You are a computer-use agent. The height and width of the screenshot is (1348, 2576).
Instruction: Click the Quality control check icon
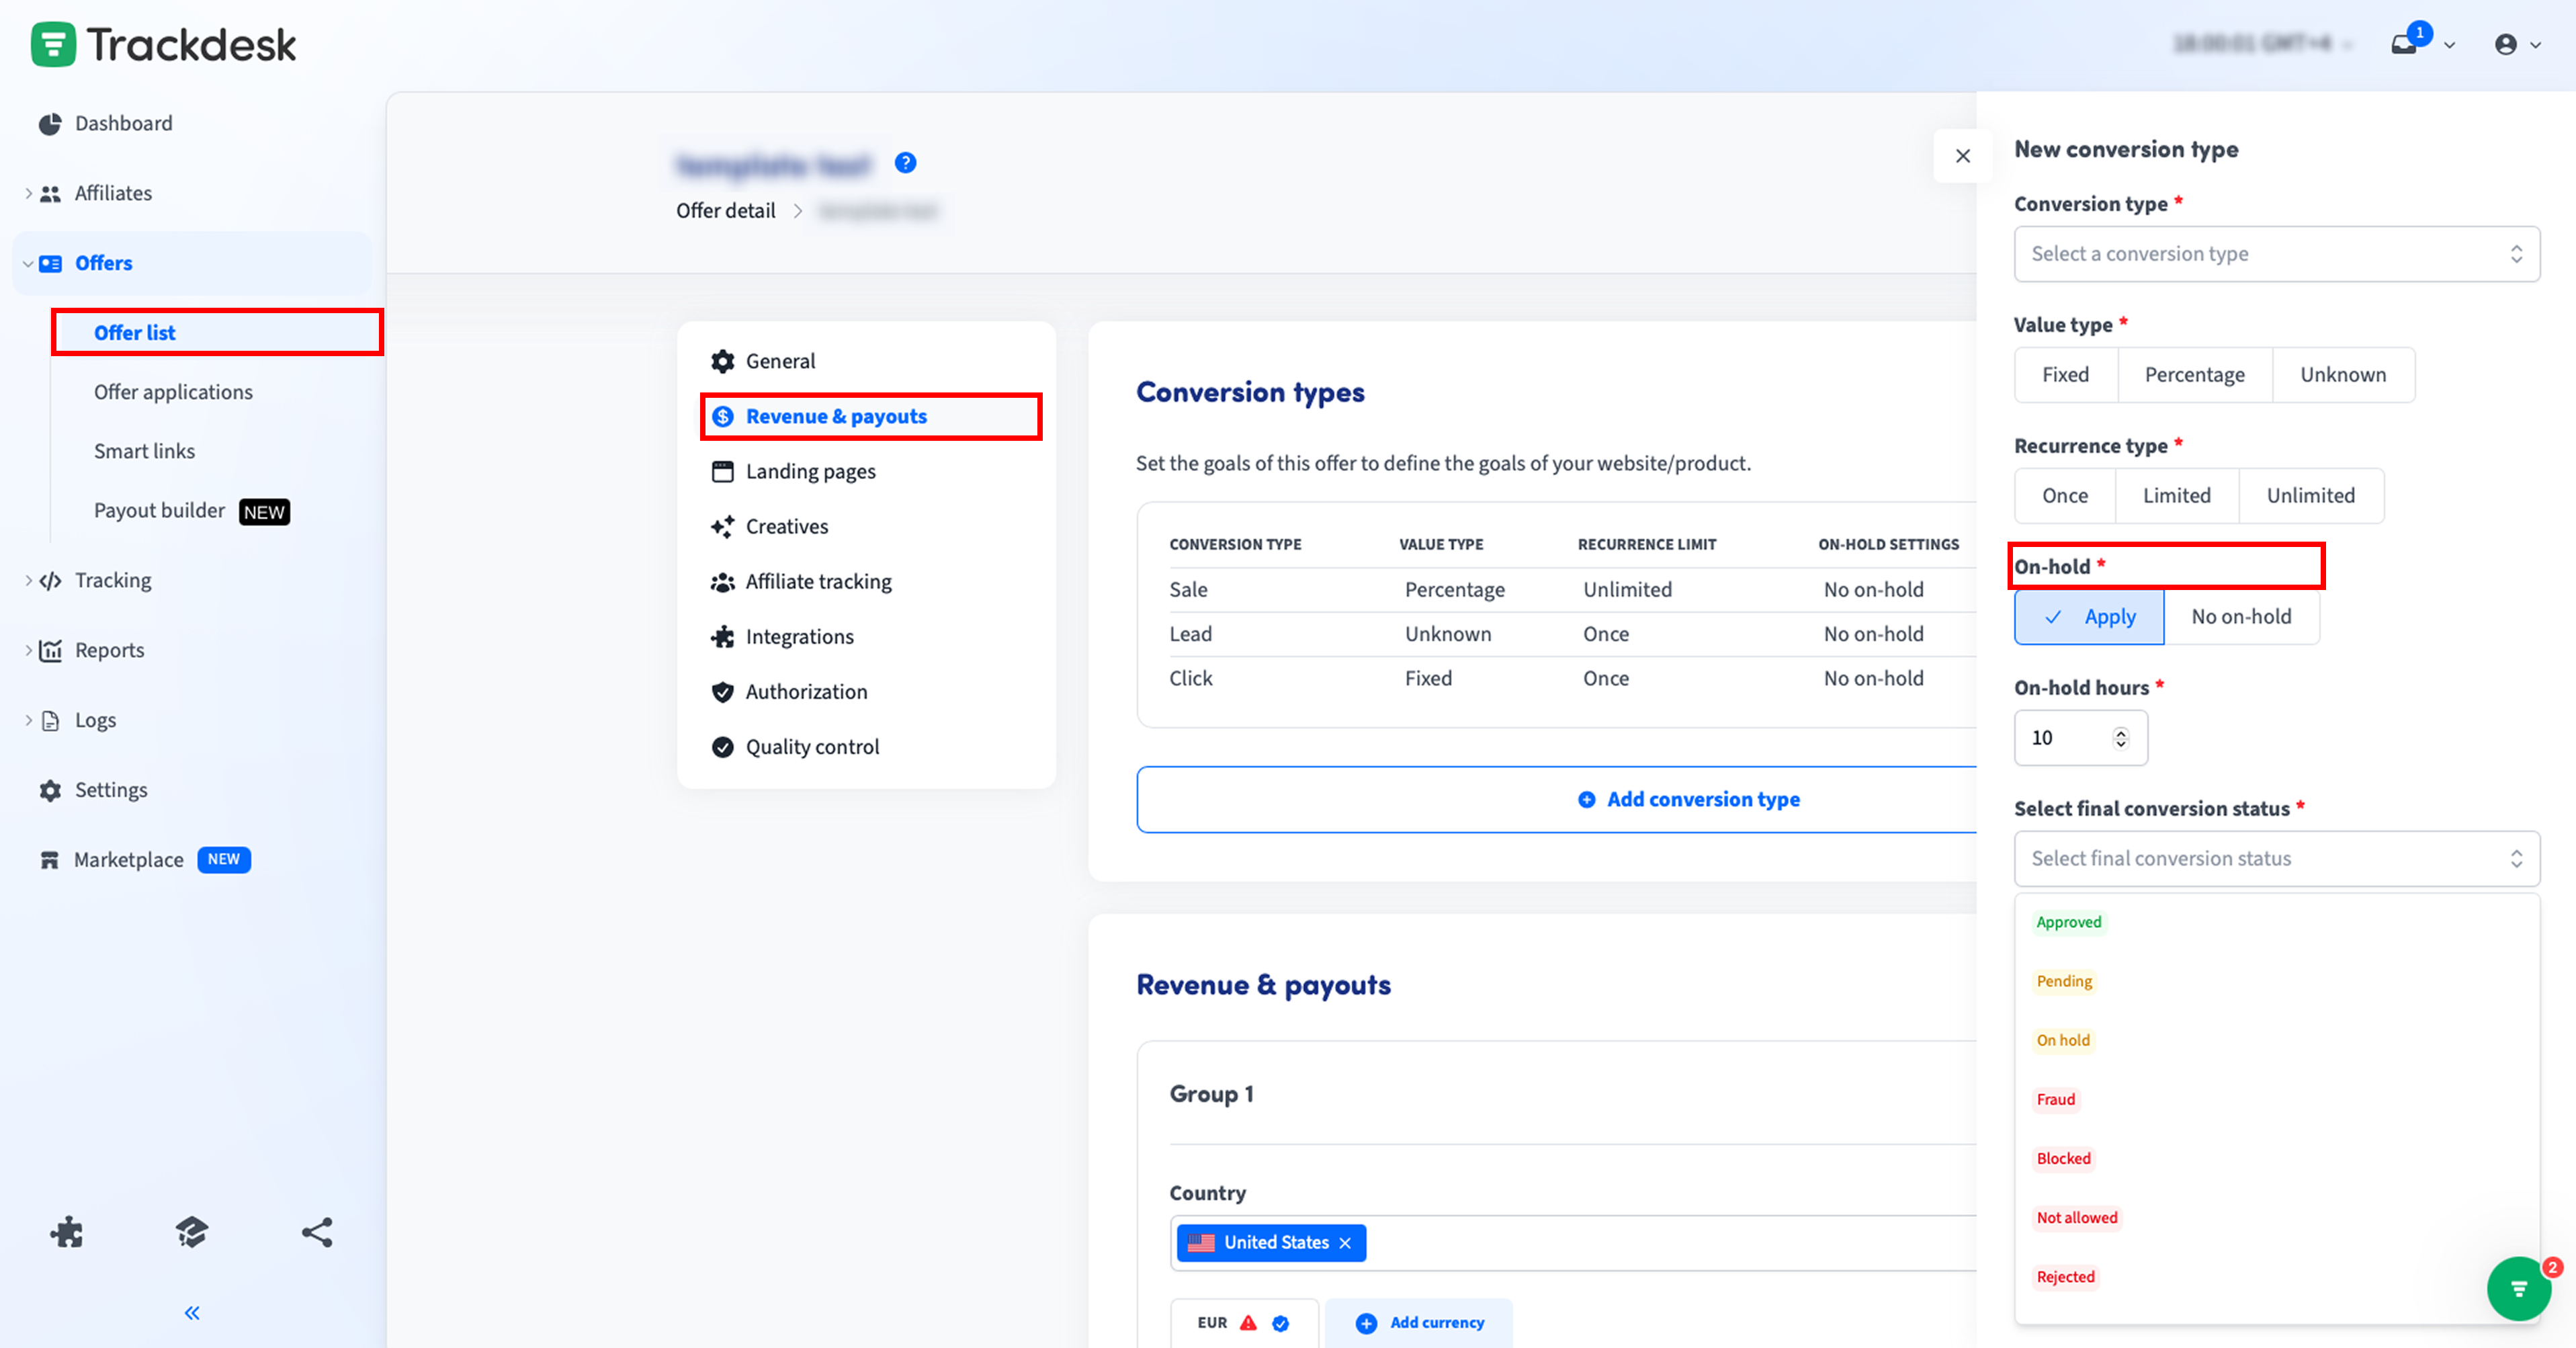point(722,747)
